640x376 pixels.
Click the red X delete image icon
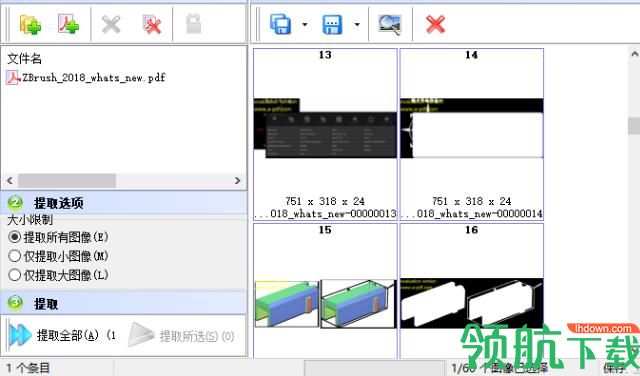435,24
